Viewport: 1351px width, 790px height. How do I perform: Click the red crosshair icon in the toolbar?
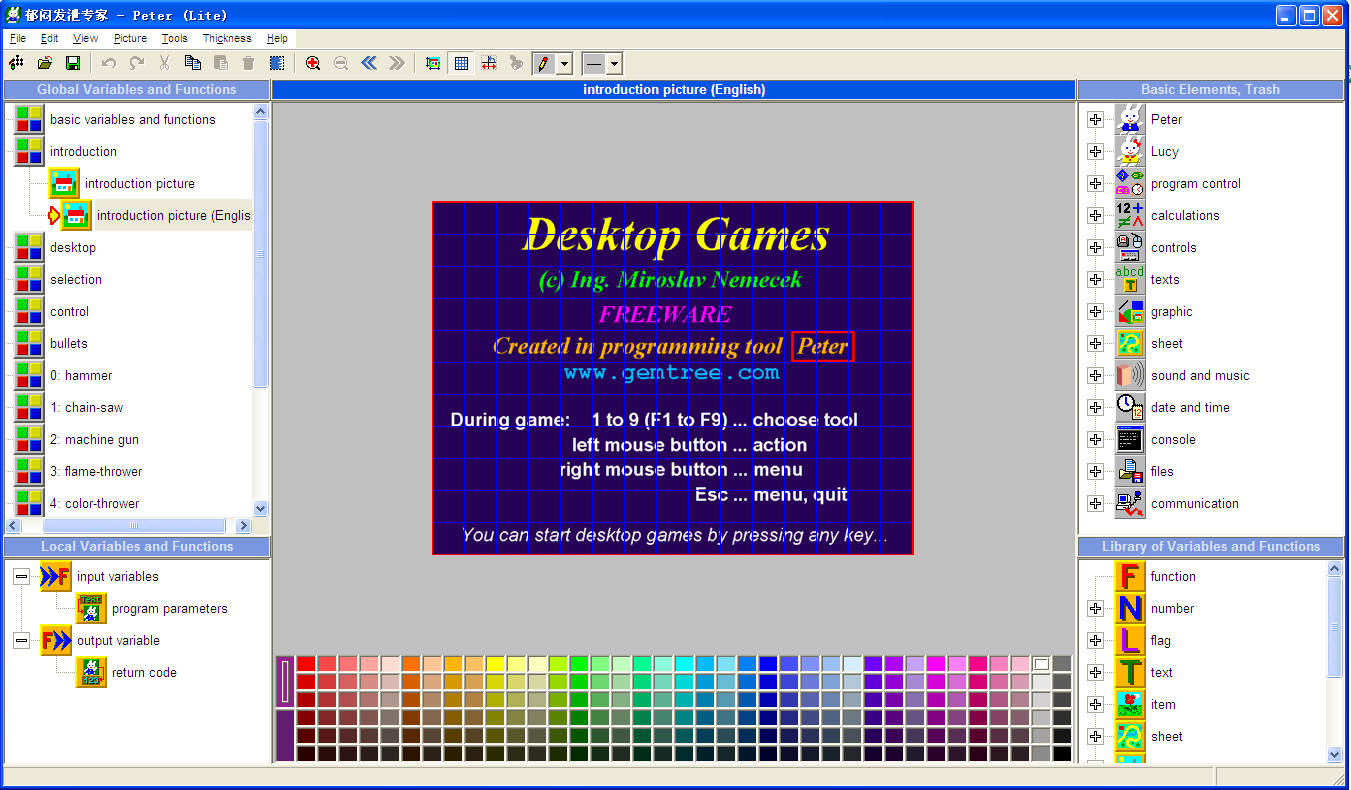489,63
